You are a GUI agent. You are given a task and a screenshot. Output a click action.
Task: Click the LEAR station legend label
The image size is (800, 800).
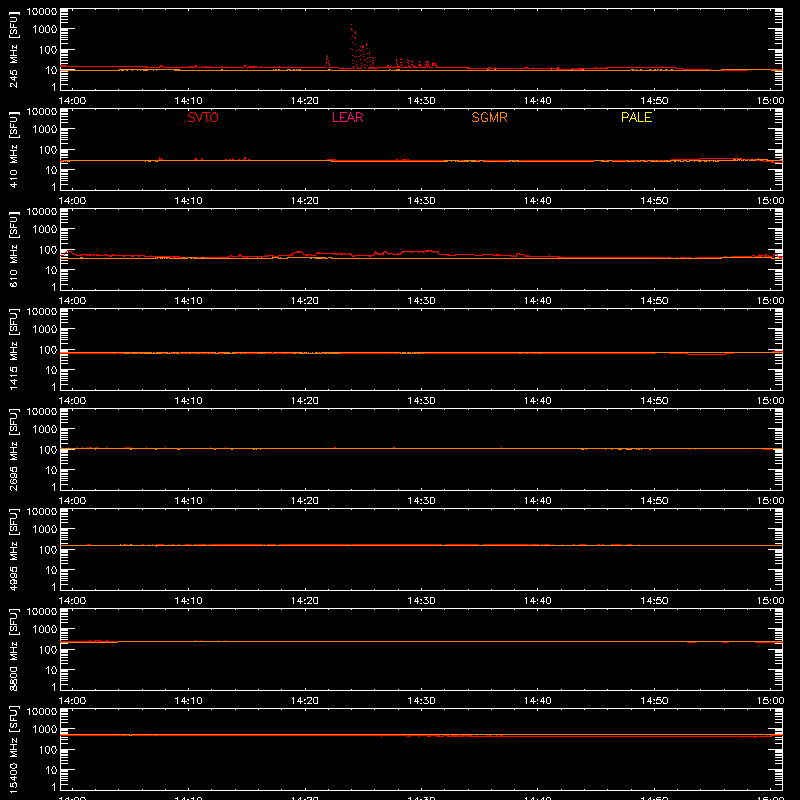click(x=347, y=117)
